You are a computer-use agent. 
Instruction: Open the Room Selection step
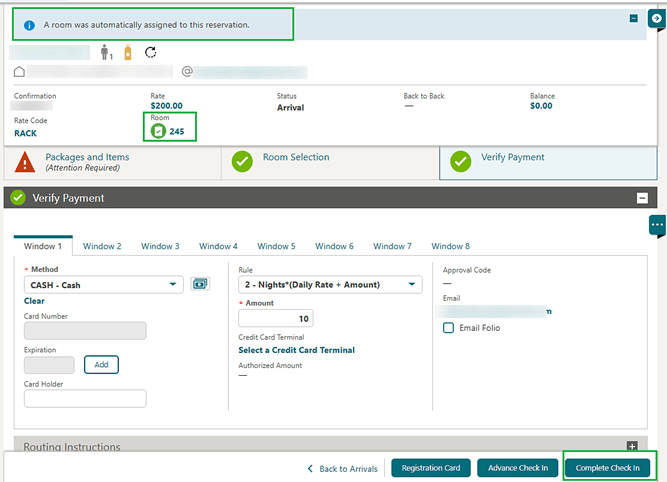(x=330, y=163)
